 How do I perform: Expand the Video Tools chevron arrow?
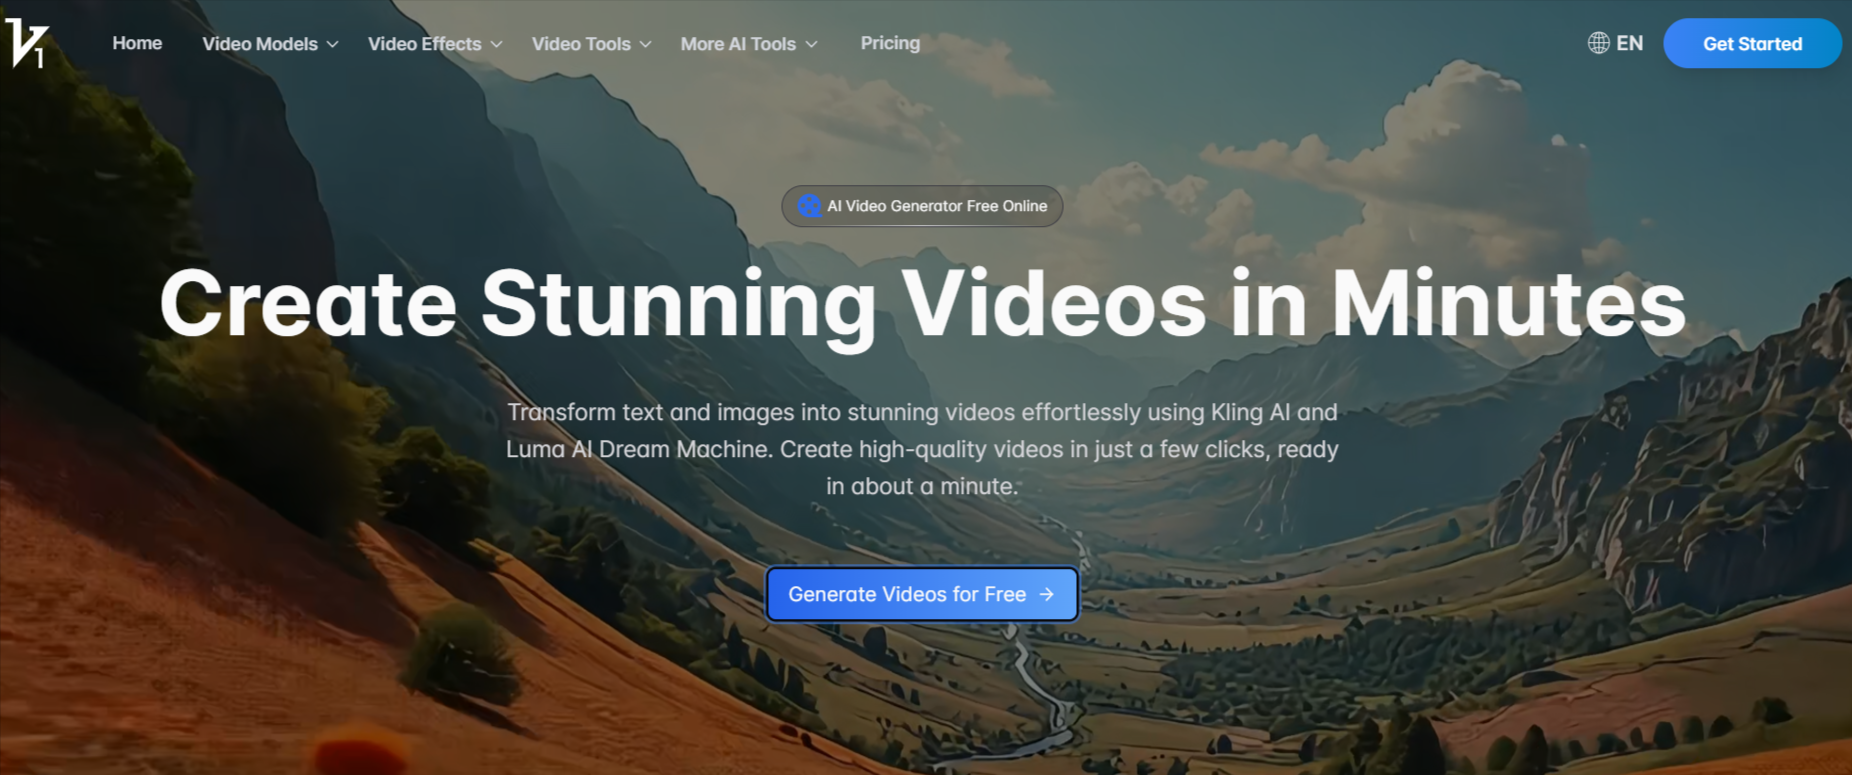tap(646, 45)
